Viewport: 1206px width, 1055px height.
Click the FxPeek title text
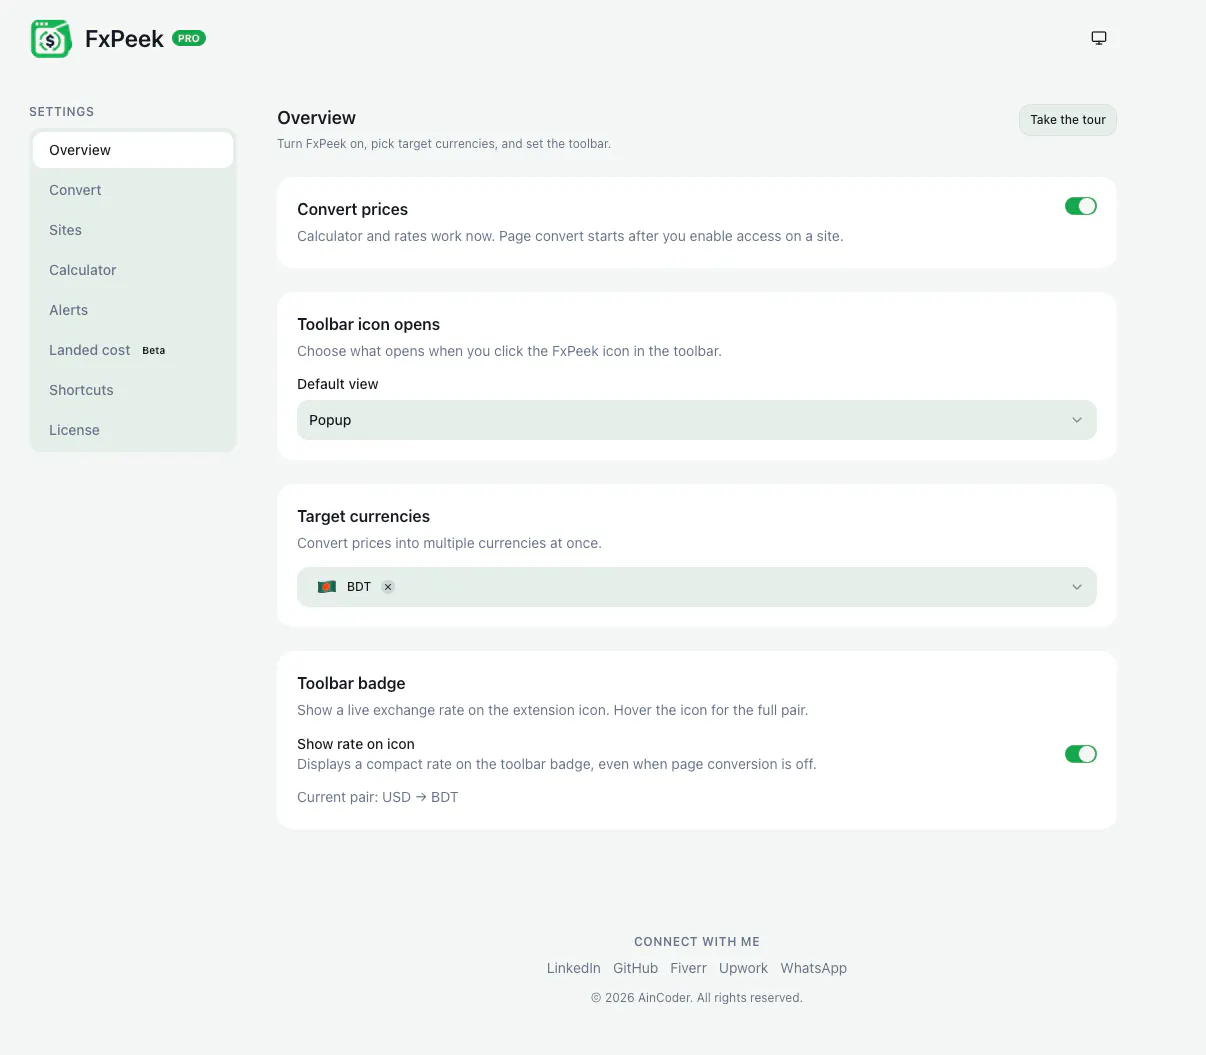coord(124,39)
